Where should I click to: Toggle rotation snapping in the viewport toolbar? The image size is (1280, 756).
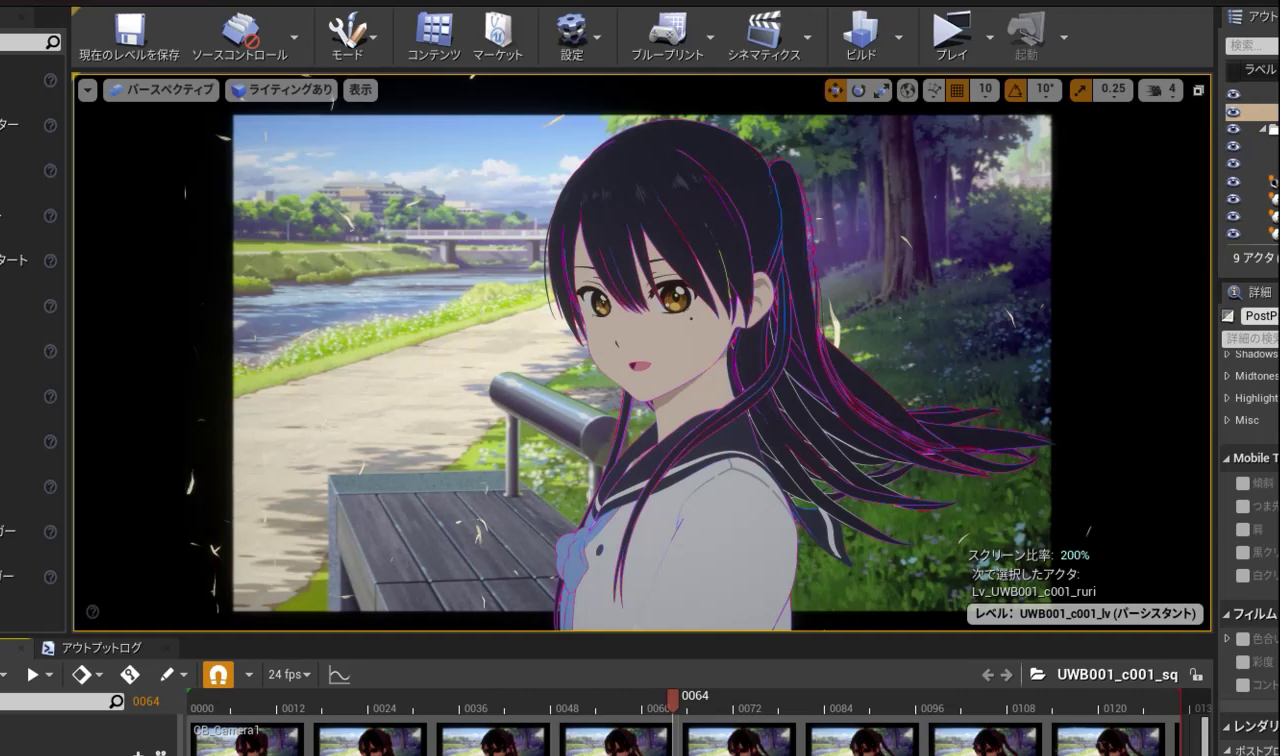[1015, 90]
